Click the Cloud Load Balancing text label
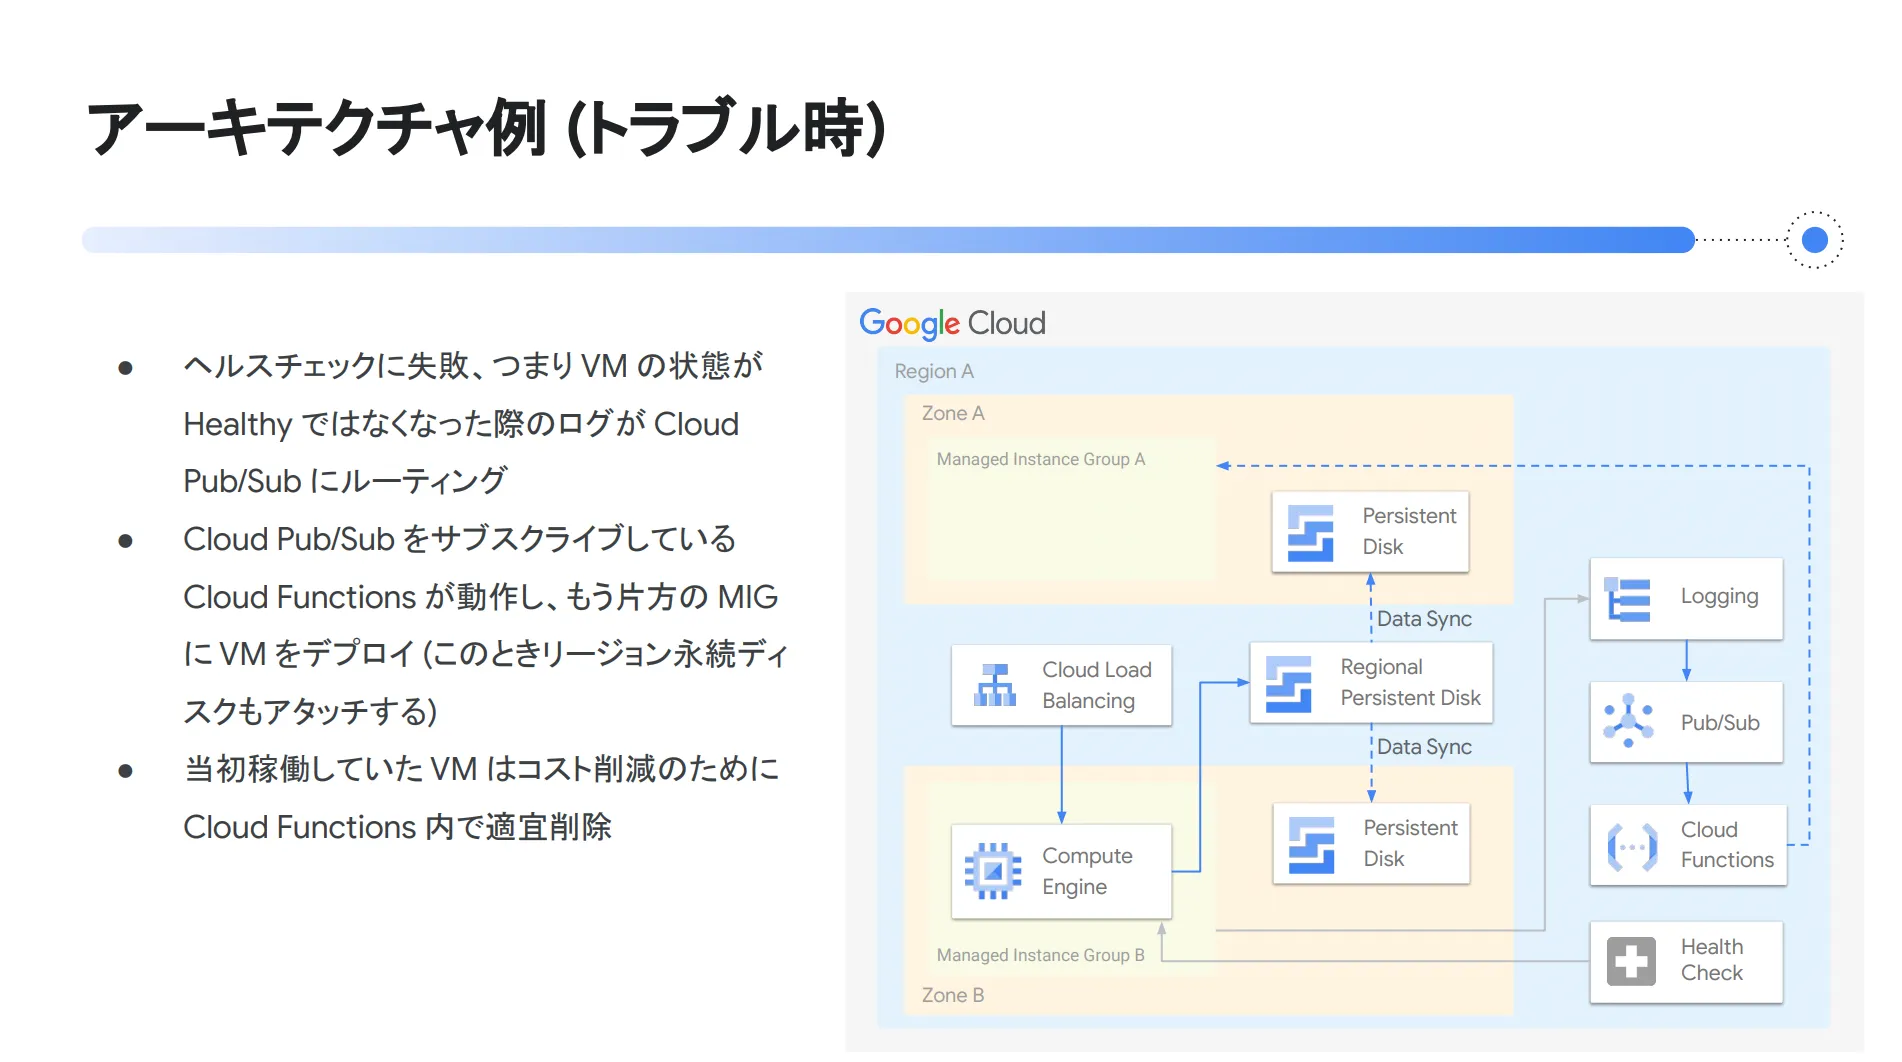Viewport: 1902px width, 1062px height. click(x=1097, y=685)
